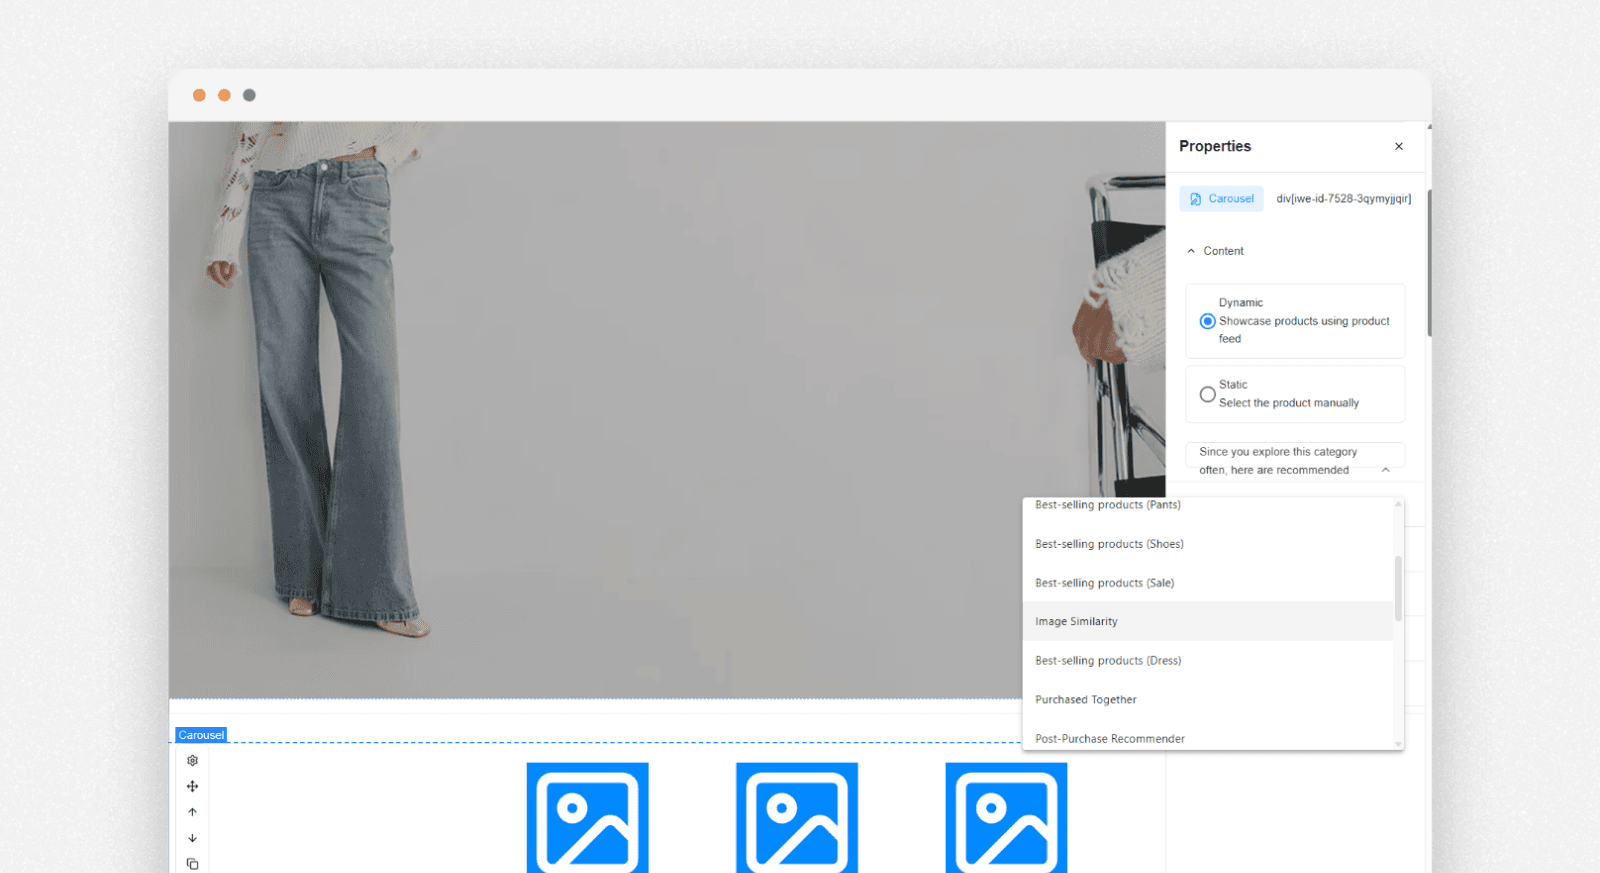Choose Best-selling products (Pants)
Viewport: 1600px width, 873px height.
point(1208,505)
